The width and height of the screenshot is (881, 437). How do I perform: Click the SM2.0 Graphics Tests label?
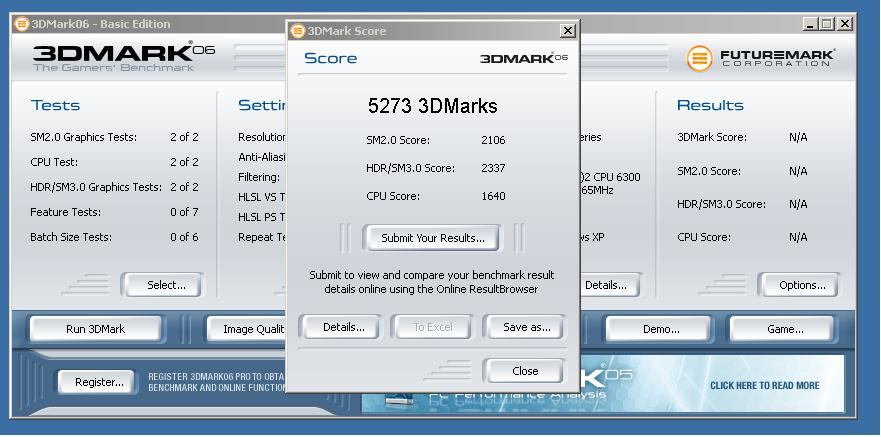84,137
